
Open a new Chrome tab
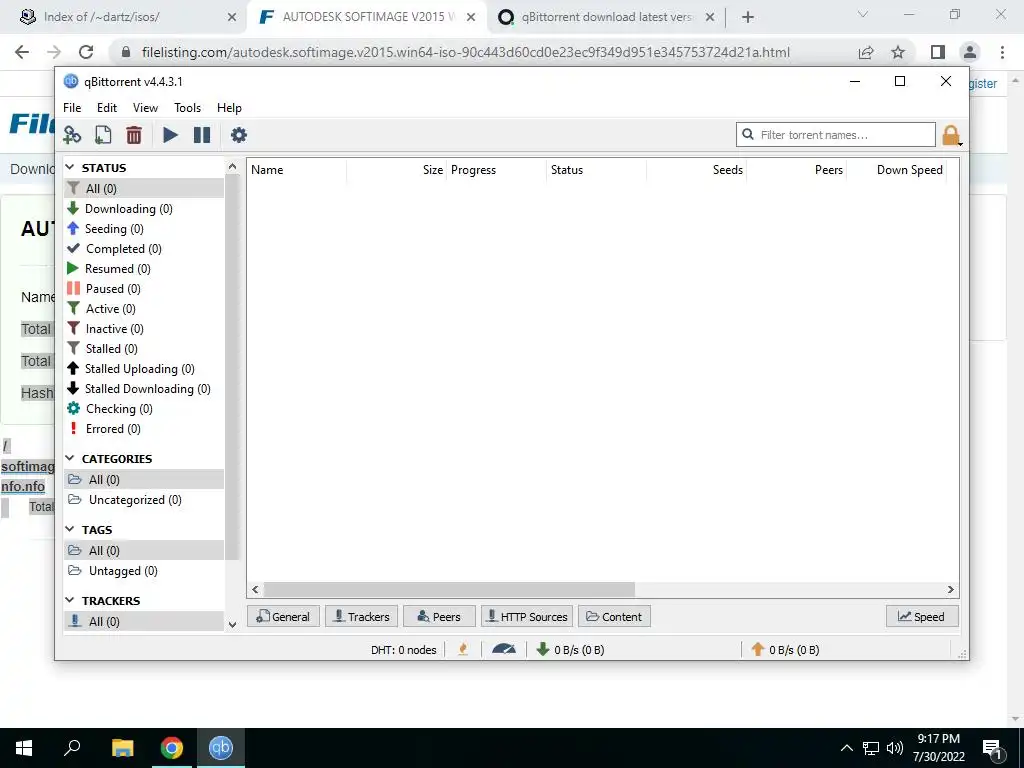(748, 17)
